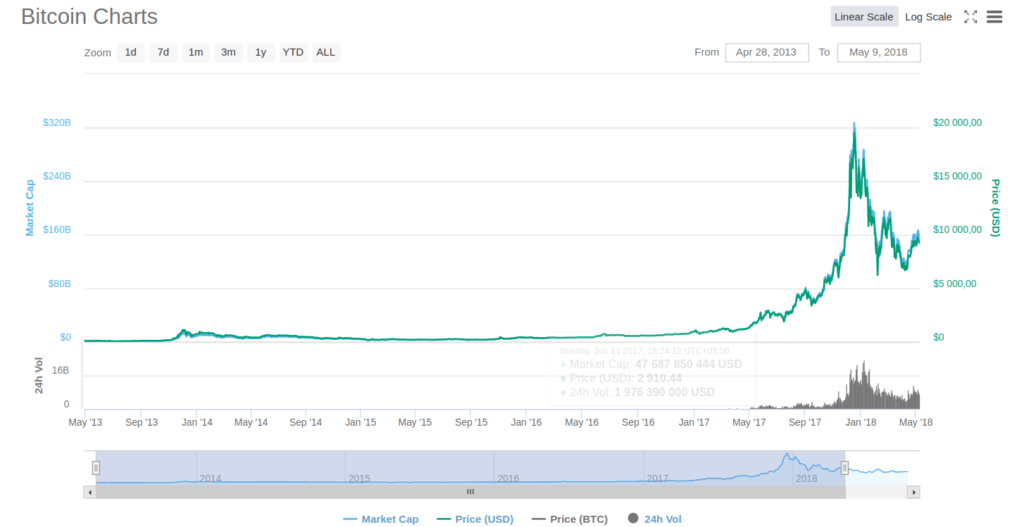
Task: Switch to Log Scale
Action: 928,17
